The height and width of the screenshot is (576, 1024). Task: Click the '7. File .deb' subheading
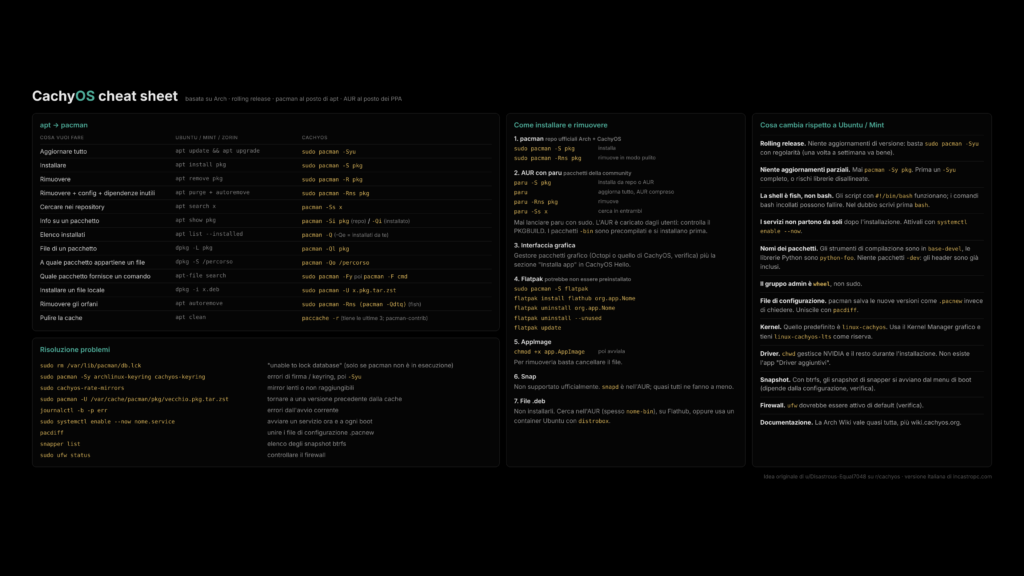530,402
